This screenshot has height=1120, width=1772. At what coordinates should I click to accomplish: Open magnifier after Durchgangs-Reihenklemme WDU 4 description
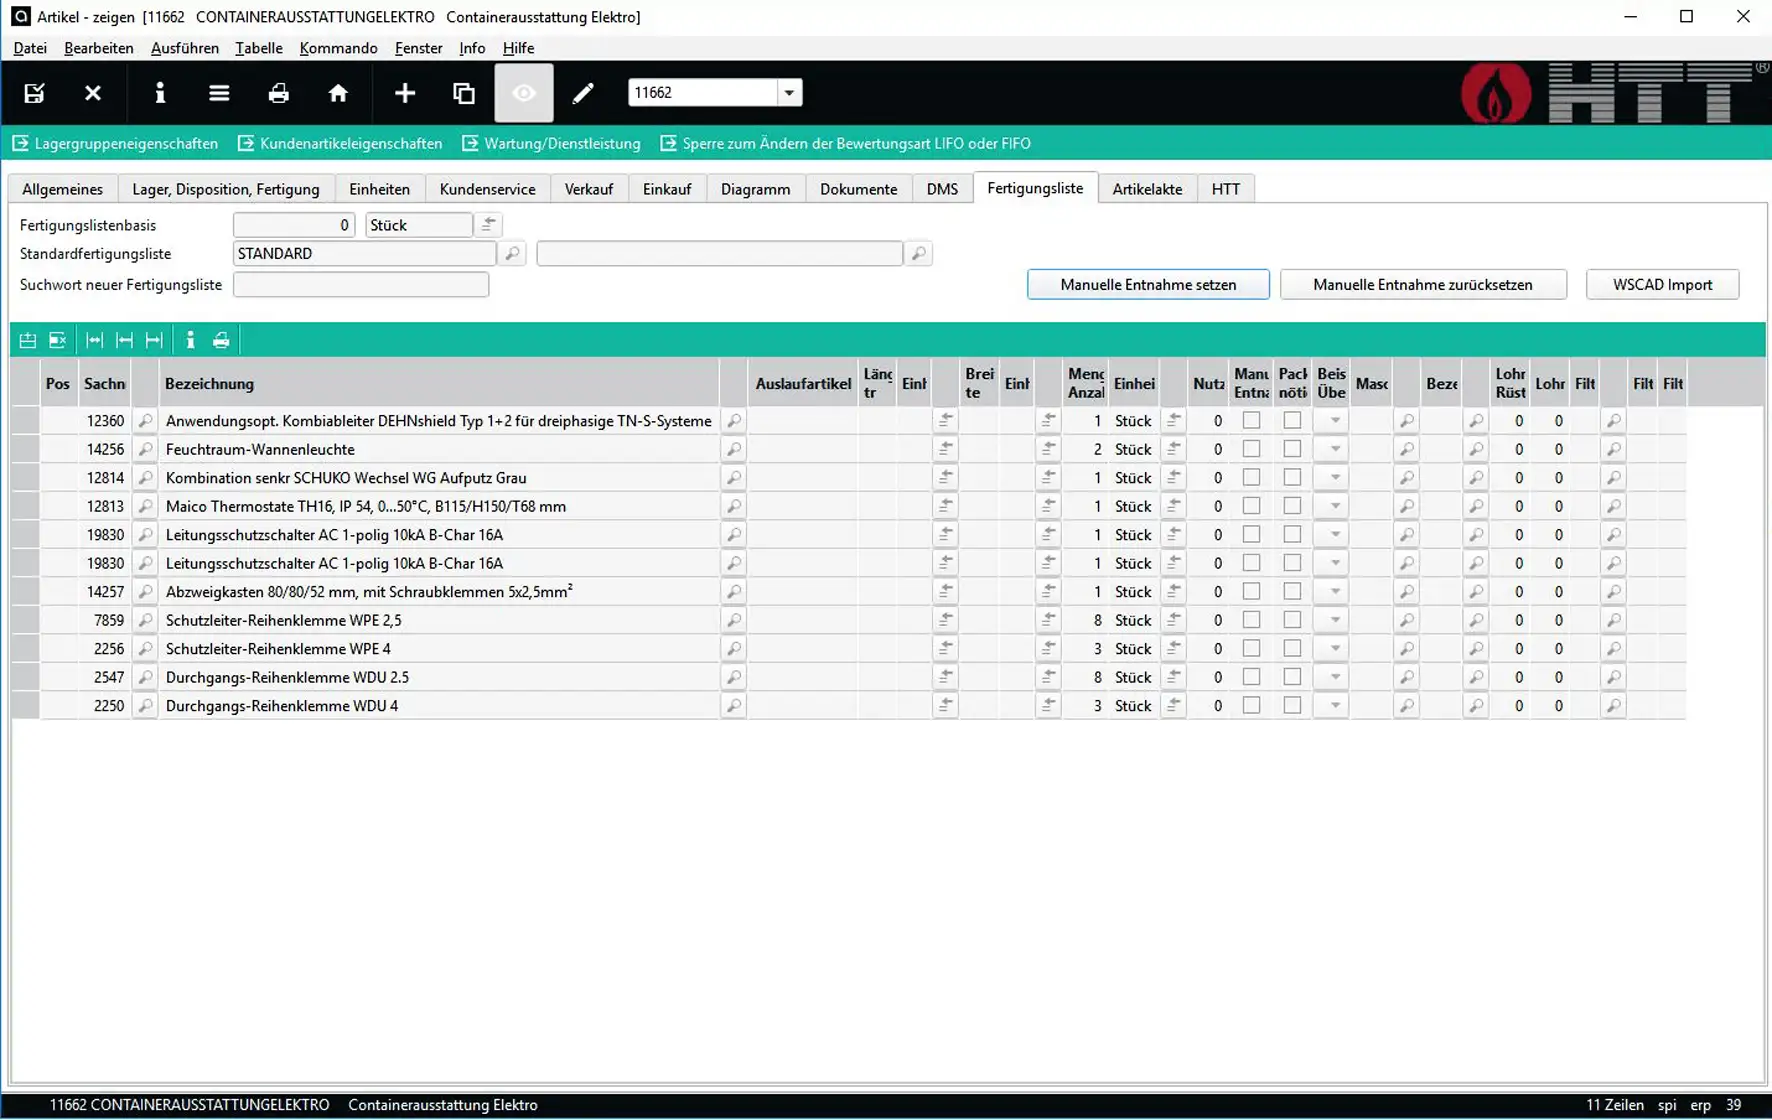click(x=733, y=706)
